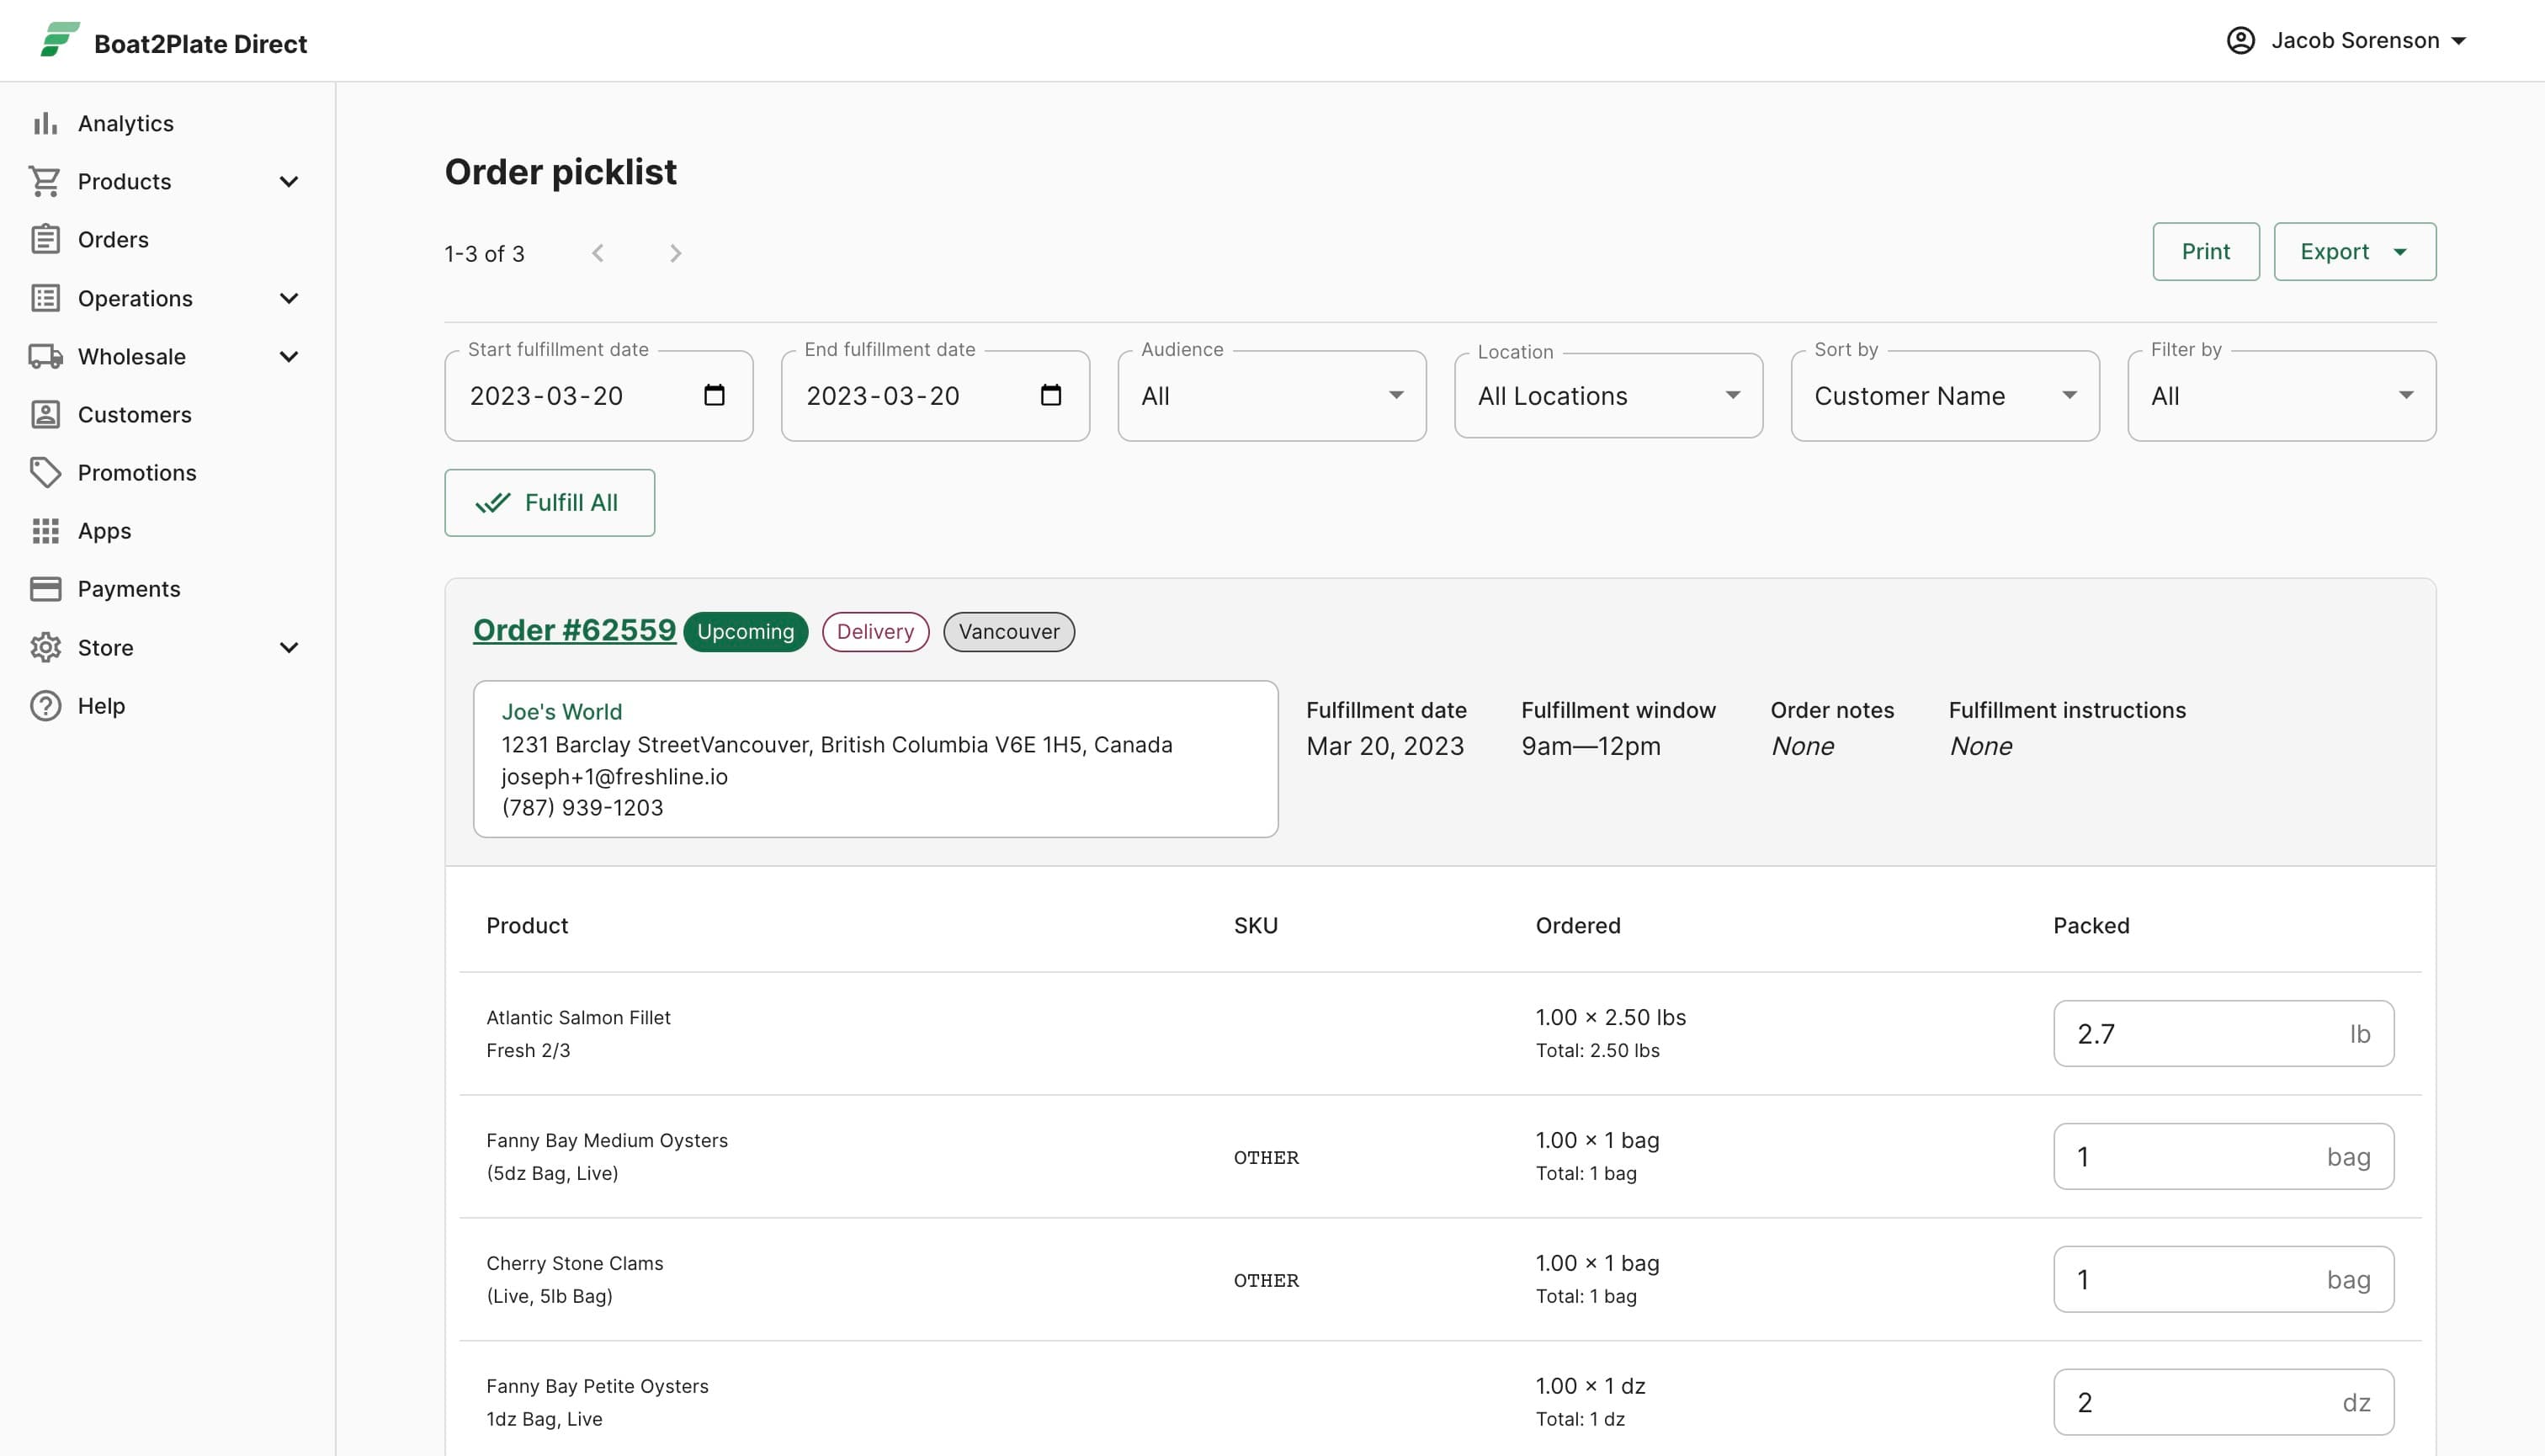
Task: Click the Wholesale truck icon
Action: click(45, 356)
